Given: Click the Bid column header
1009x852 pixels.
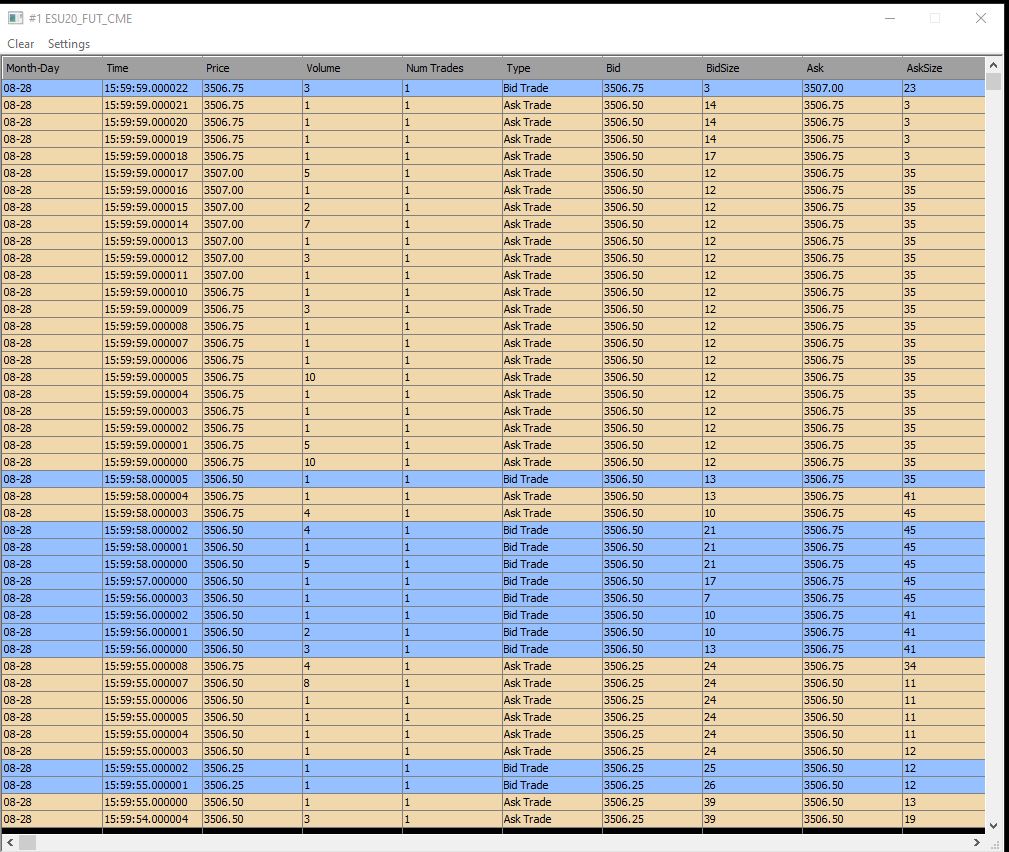Looking at the screenshot, I should click(x=653, y=68).
